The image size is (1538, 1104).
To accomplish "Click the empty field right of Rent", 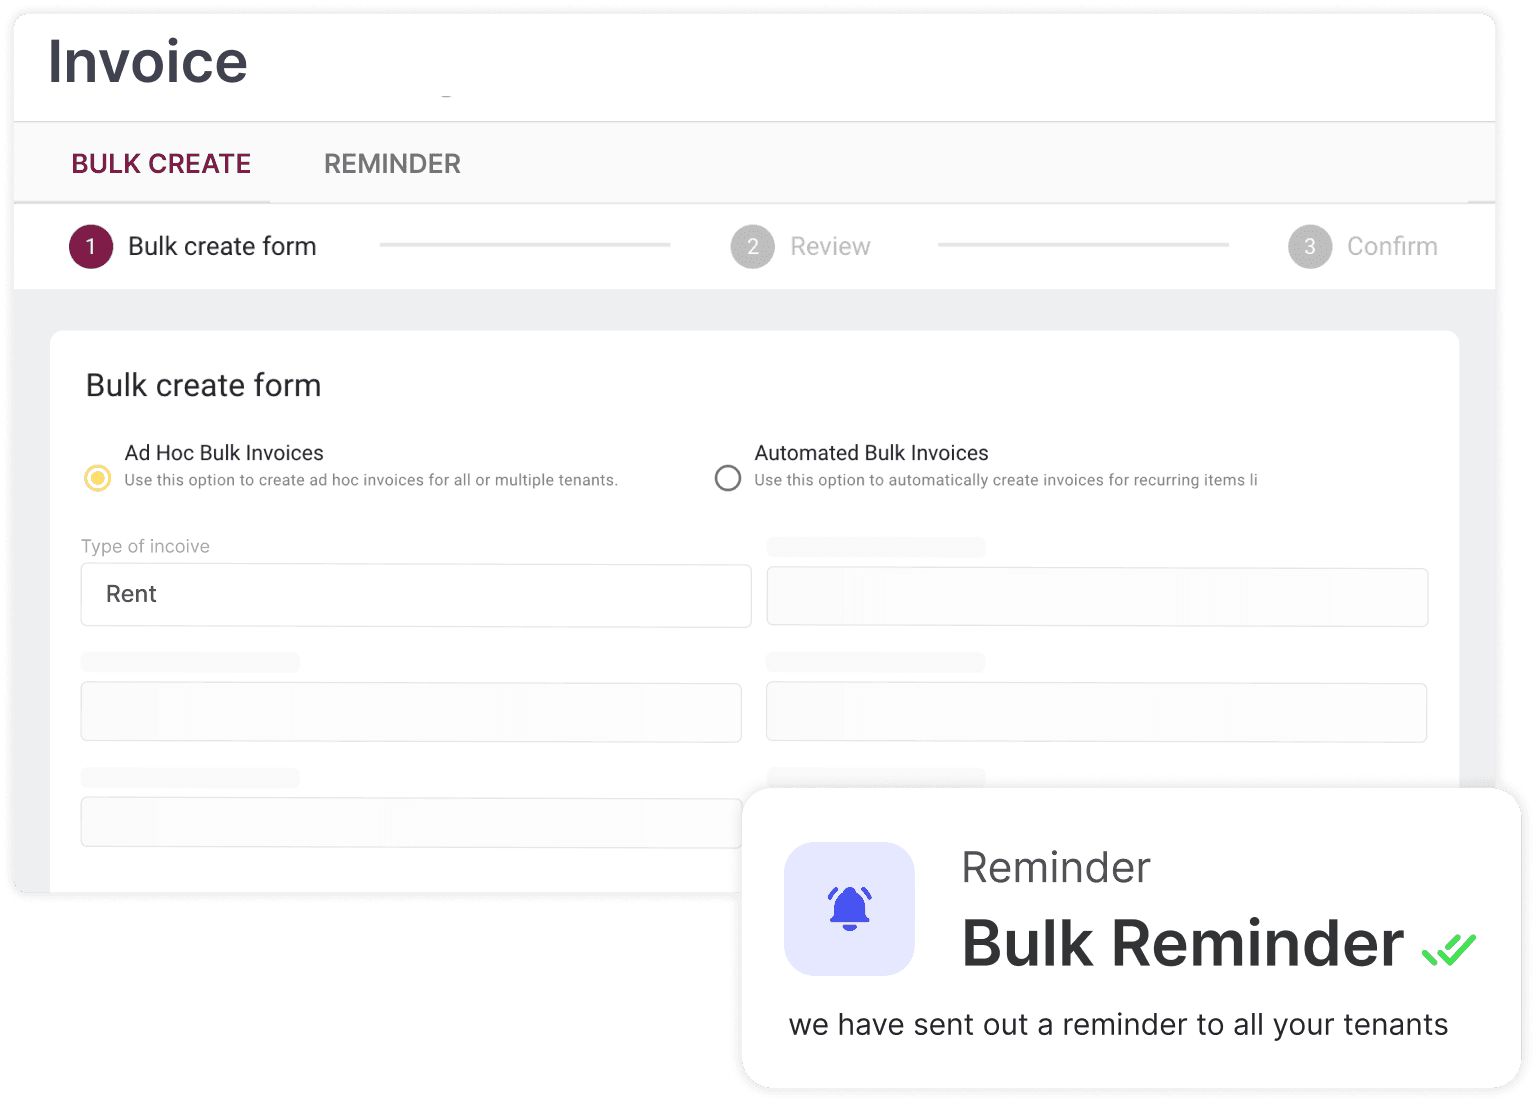I will coord(1096,597).
